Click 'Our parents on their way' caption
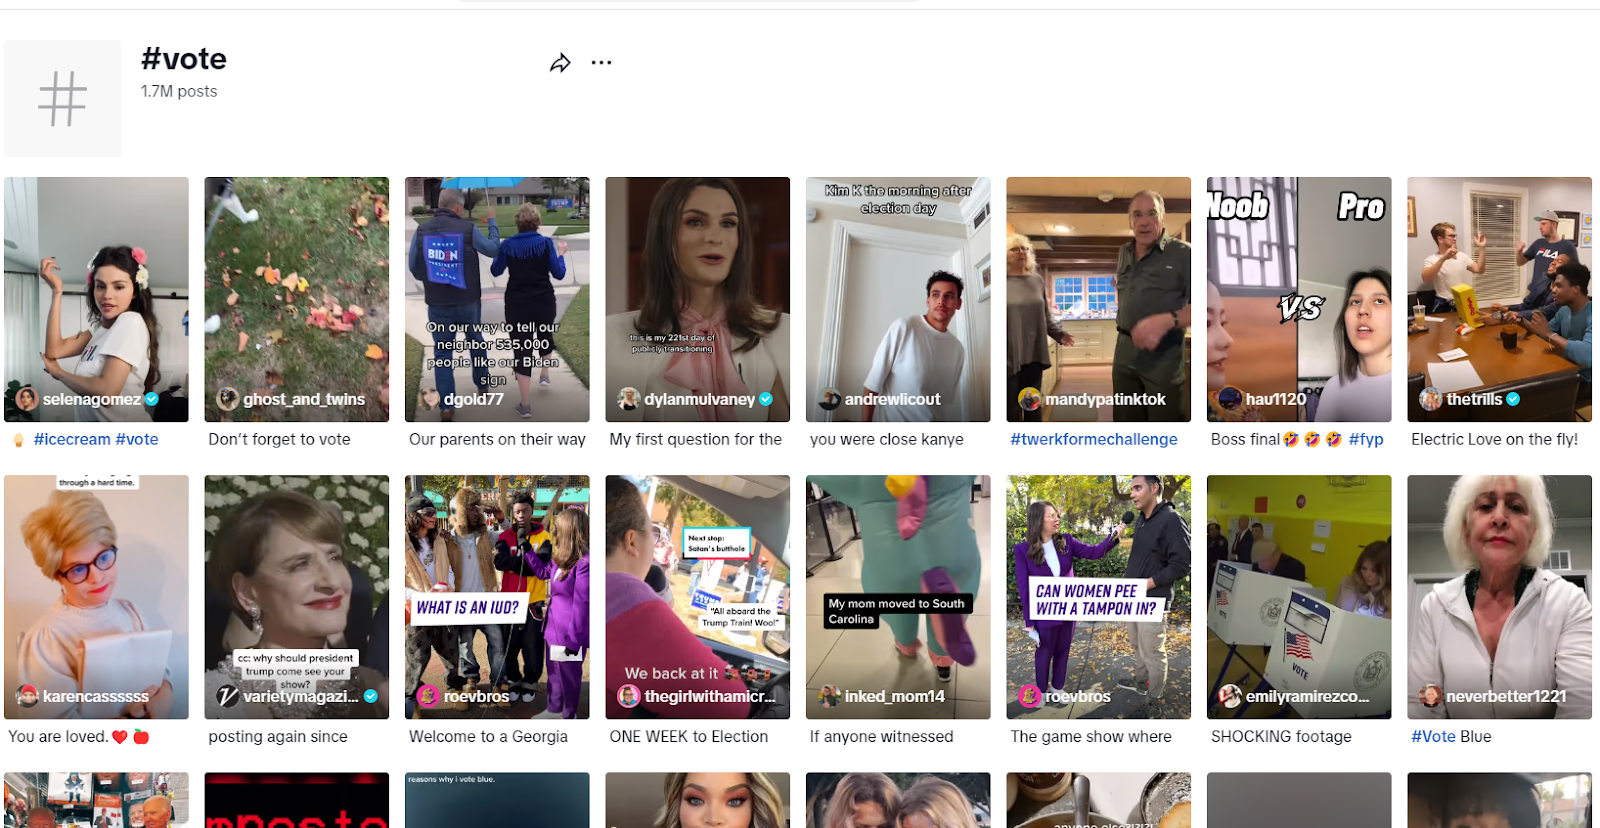 click(497, 439)
